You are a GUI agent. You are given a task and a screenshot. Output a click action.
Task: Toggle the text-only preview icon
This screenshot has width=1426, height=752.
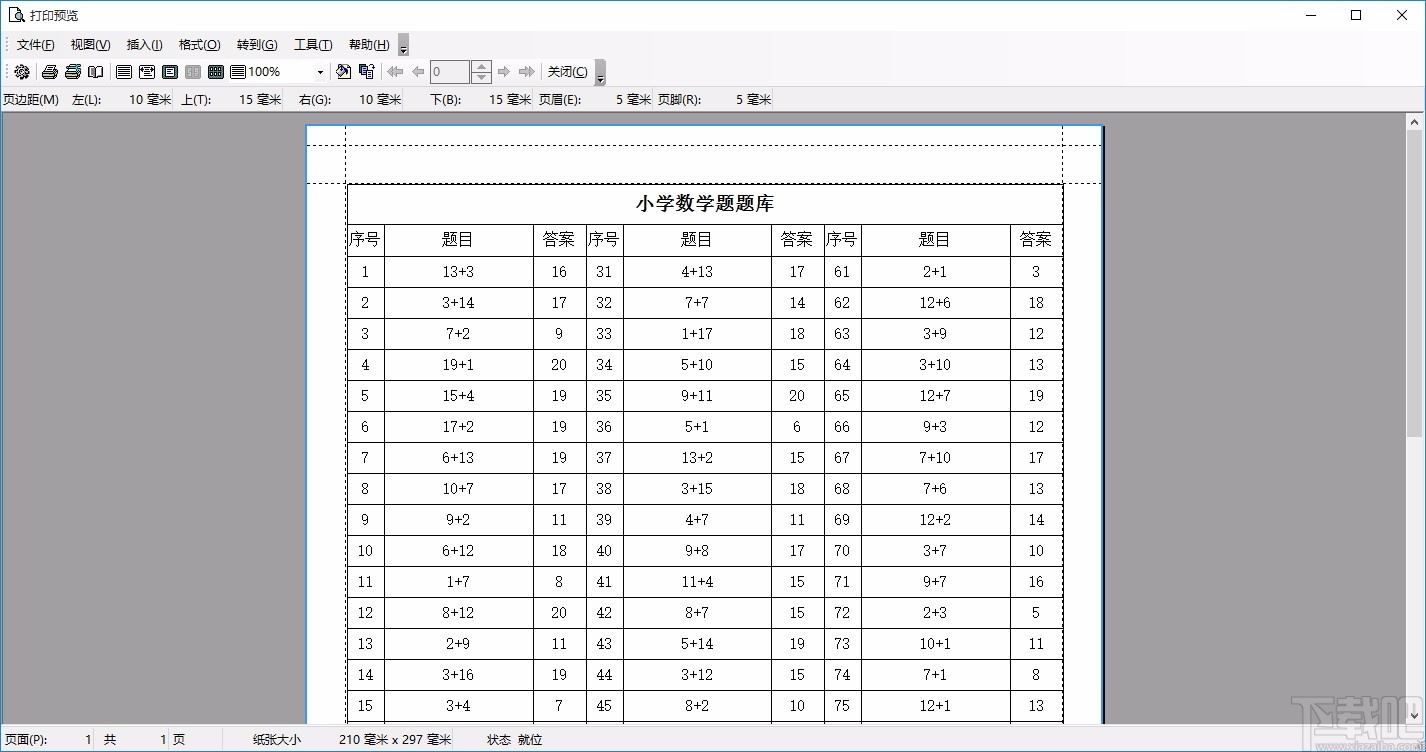click(x=236, y=72)
